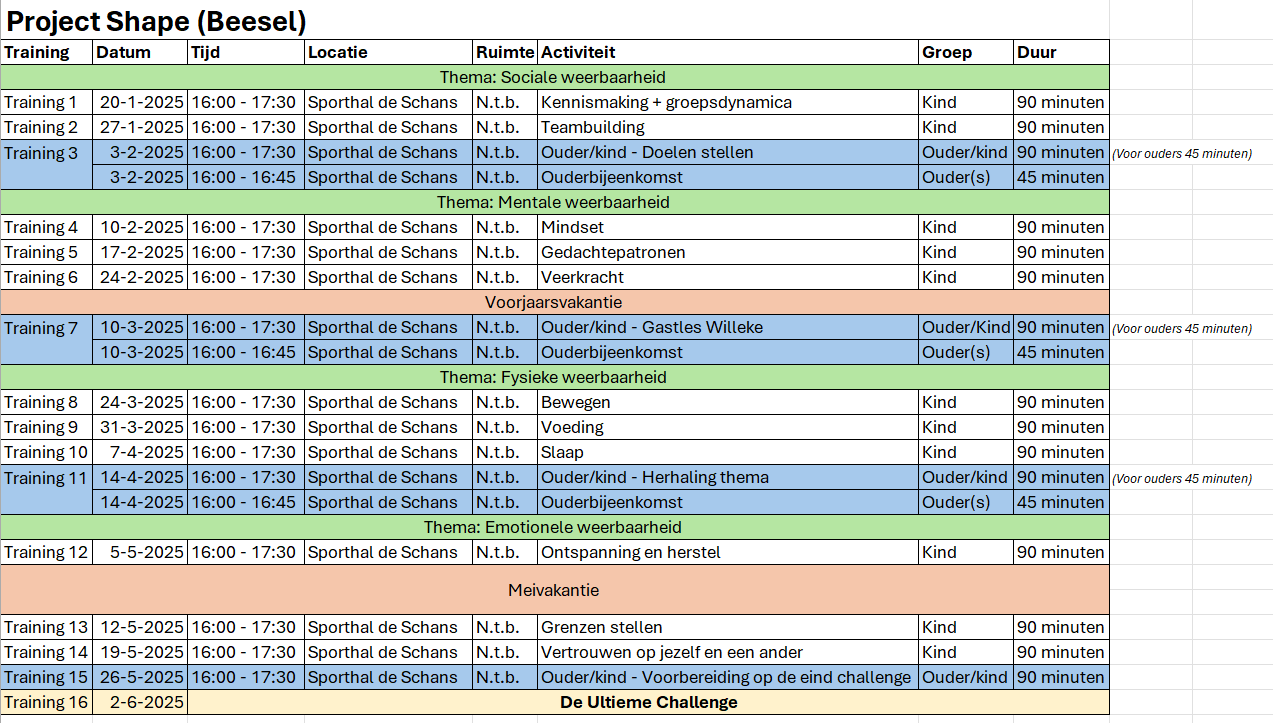Select the "Training 16" cell
The height and width of the screenshot is (723, 1273).
pyautogui.click(x=47, y=702)
